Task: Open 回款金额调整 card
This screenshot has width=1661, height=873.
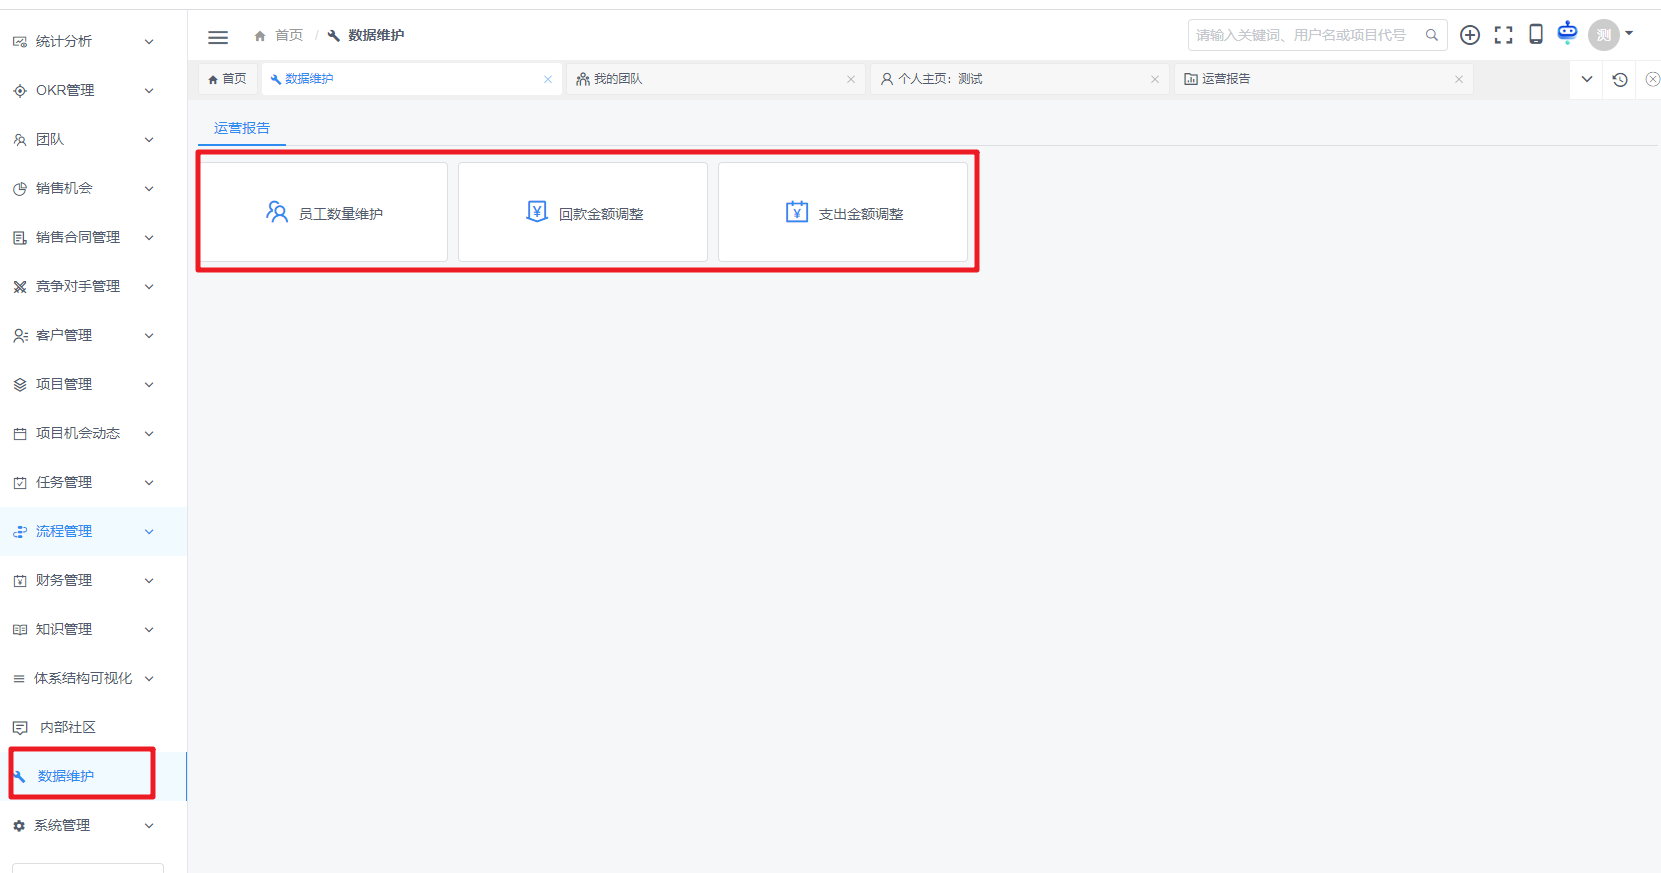Action: click(x=583, y=212)
